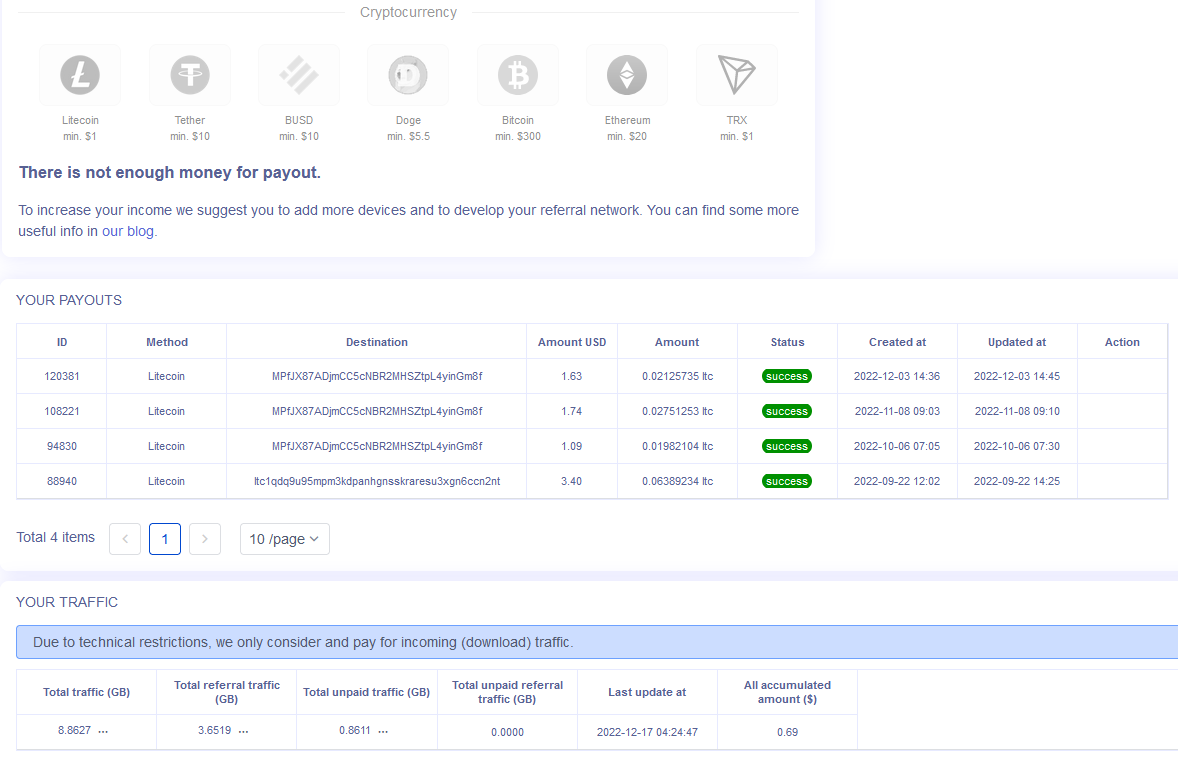Click the Status column header

(x=787, y=342)
